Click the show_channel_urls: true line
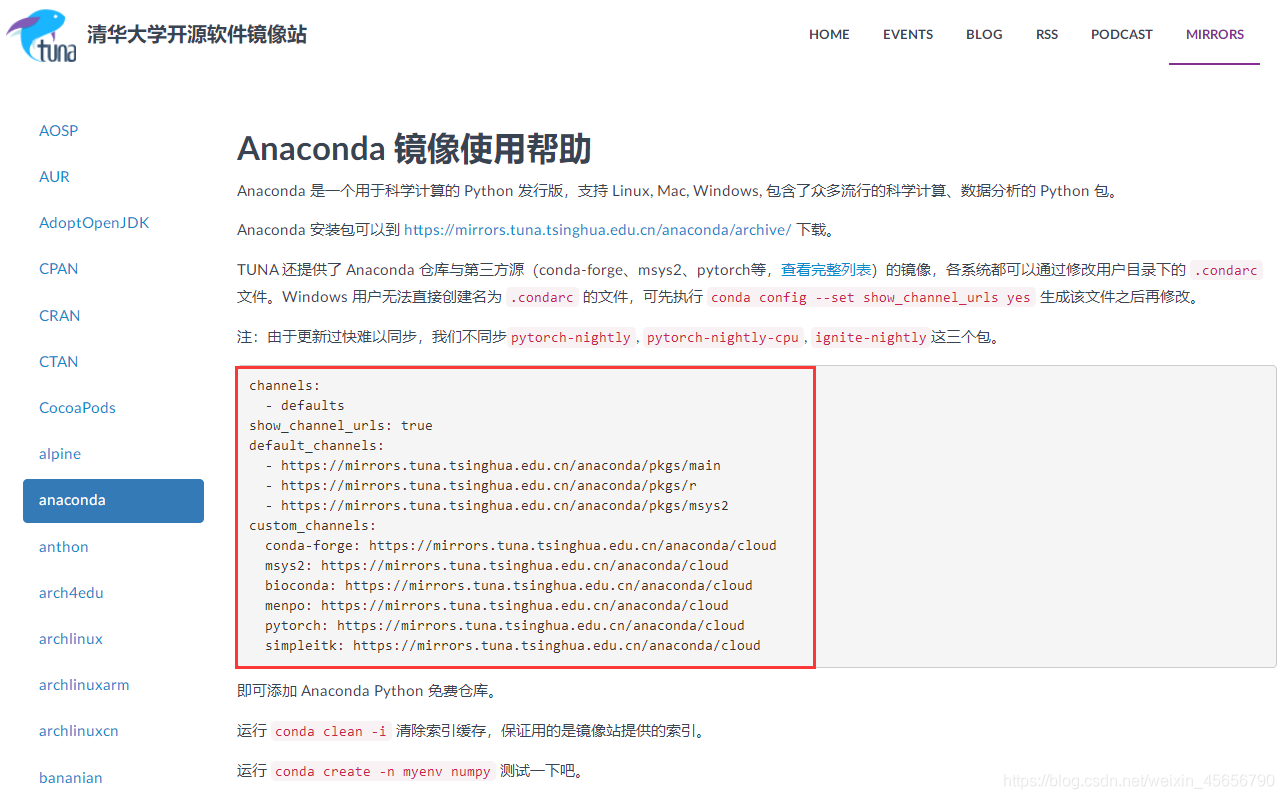The width and height of the screenshot is (1284, 799). point(341,425)
